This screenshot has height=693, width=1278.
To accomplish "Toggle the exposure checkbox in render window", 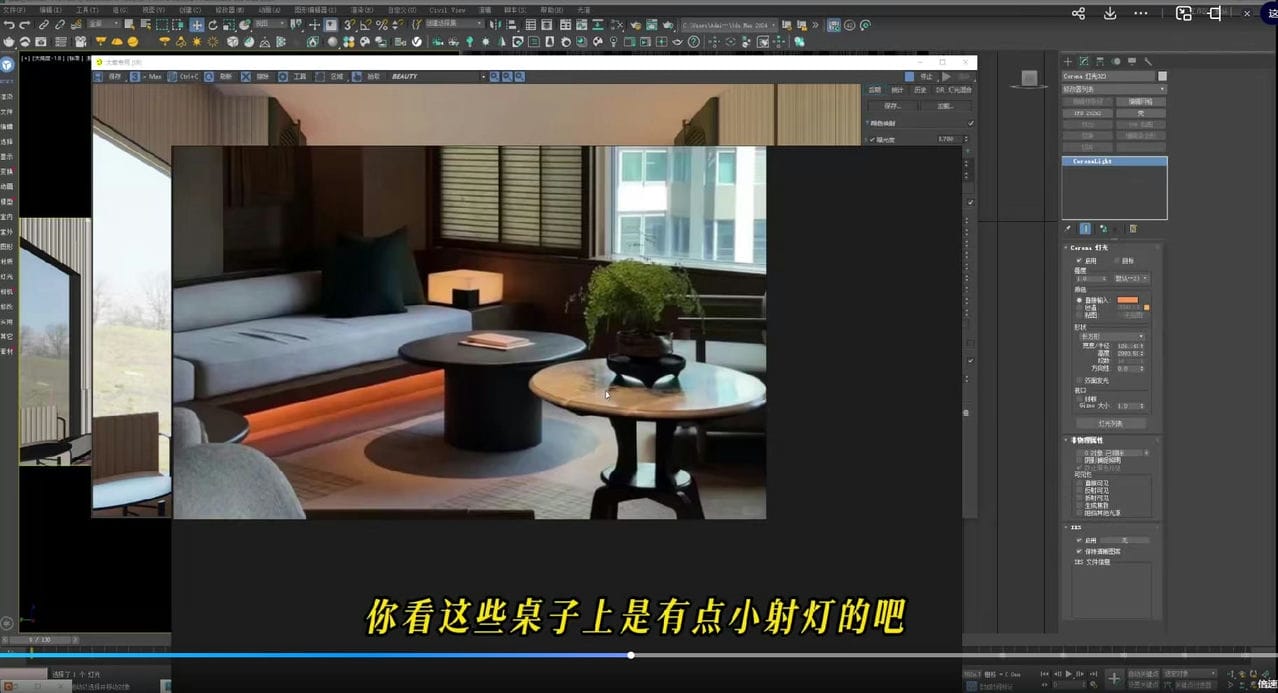I will click(x=872, y=139).
